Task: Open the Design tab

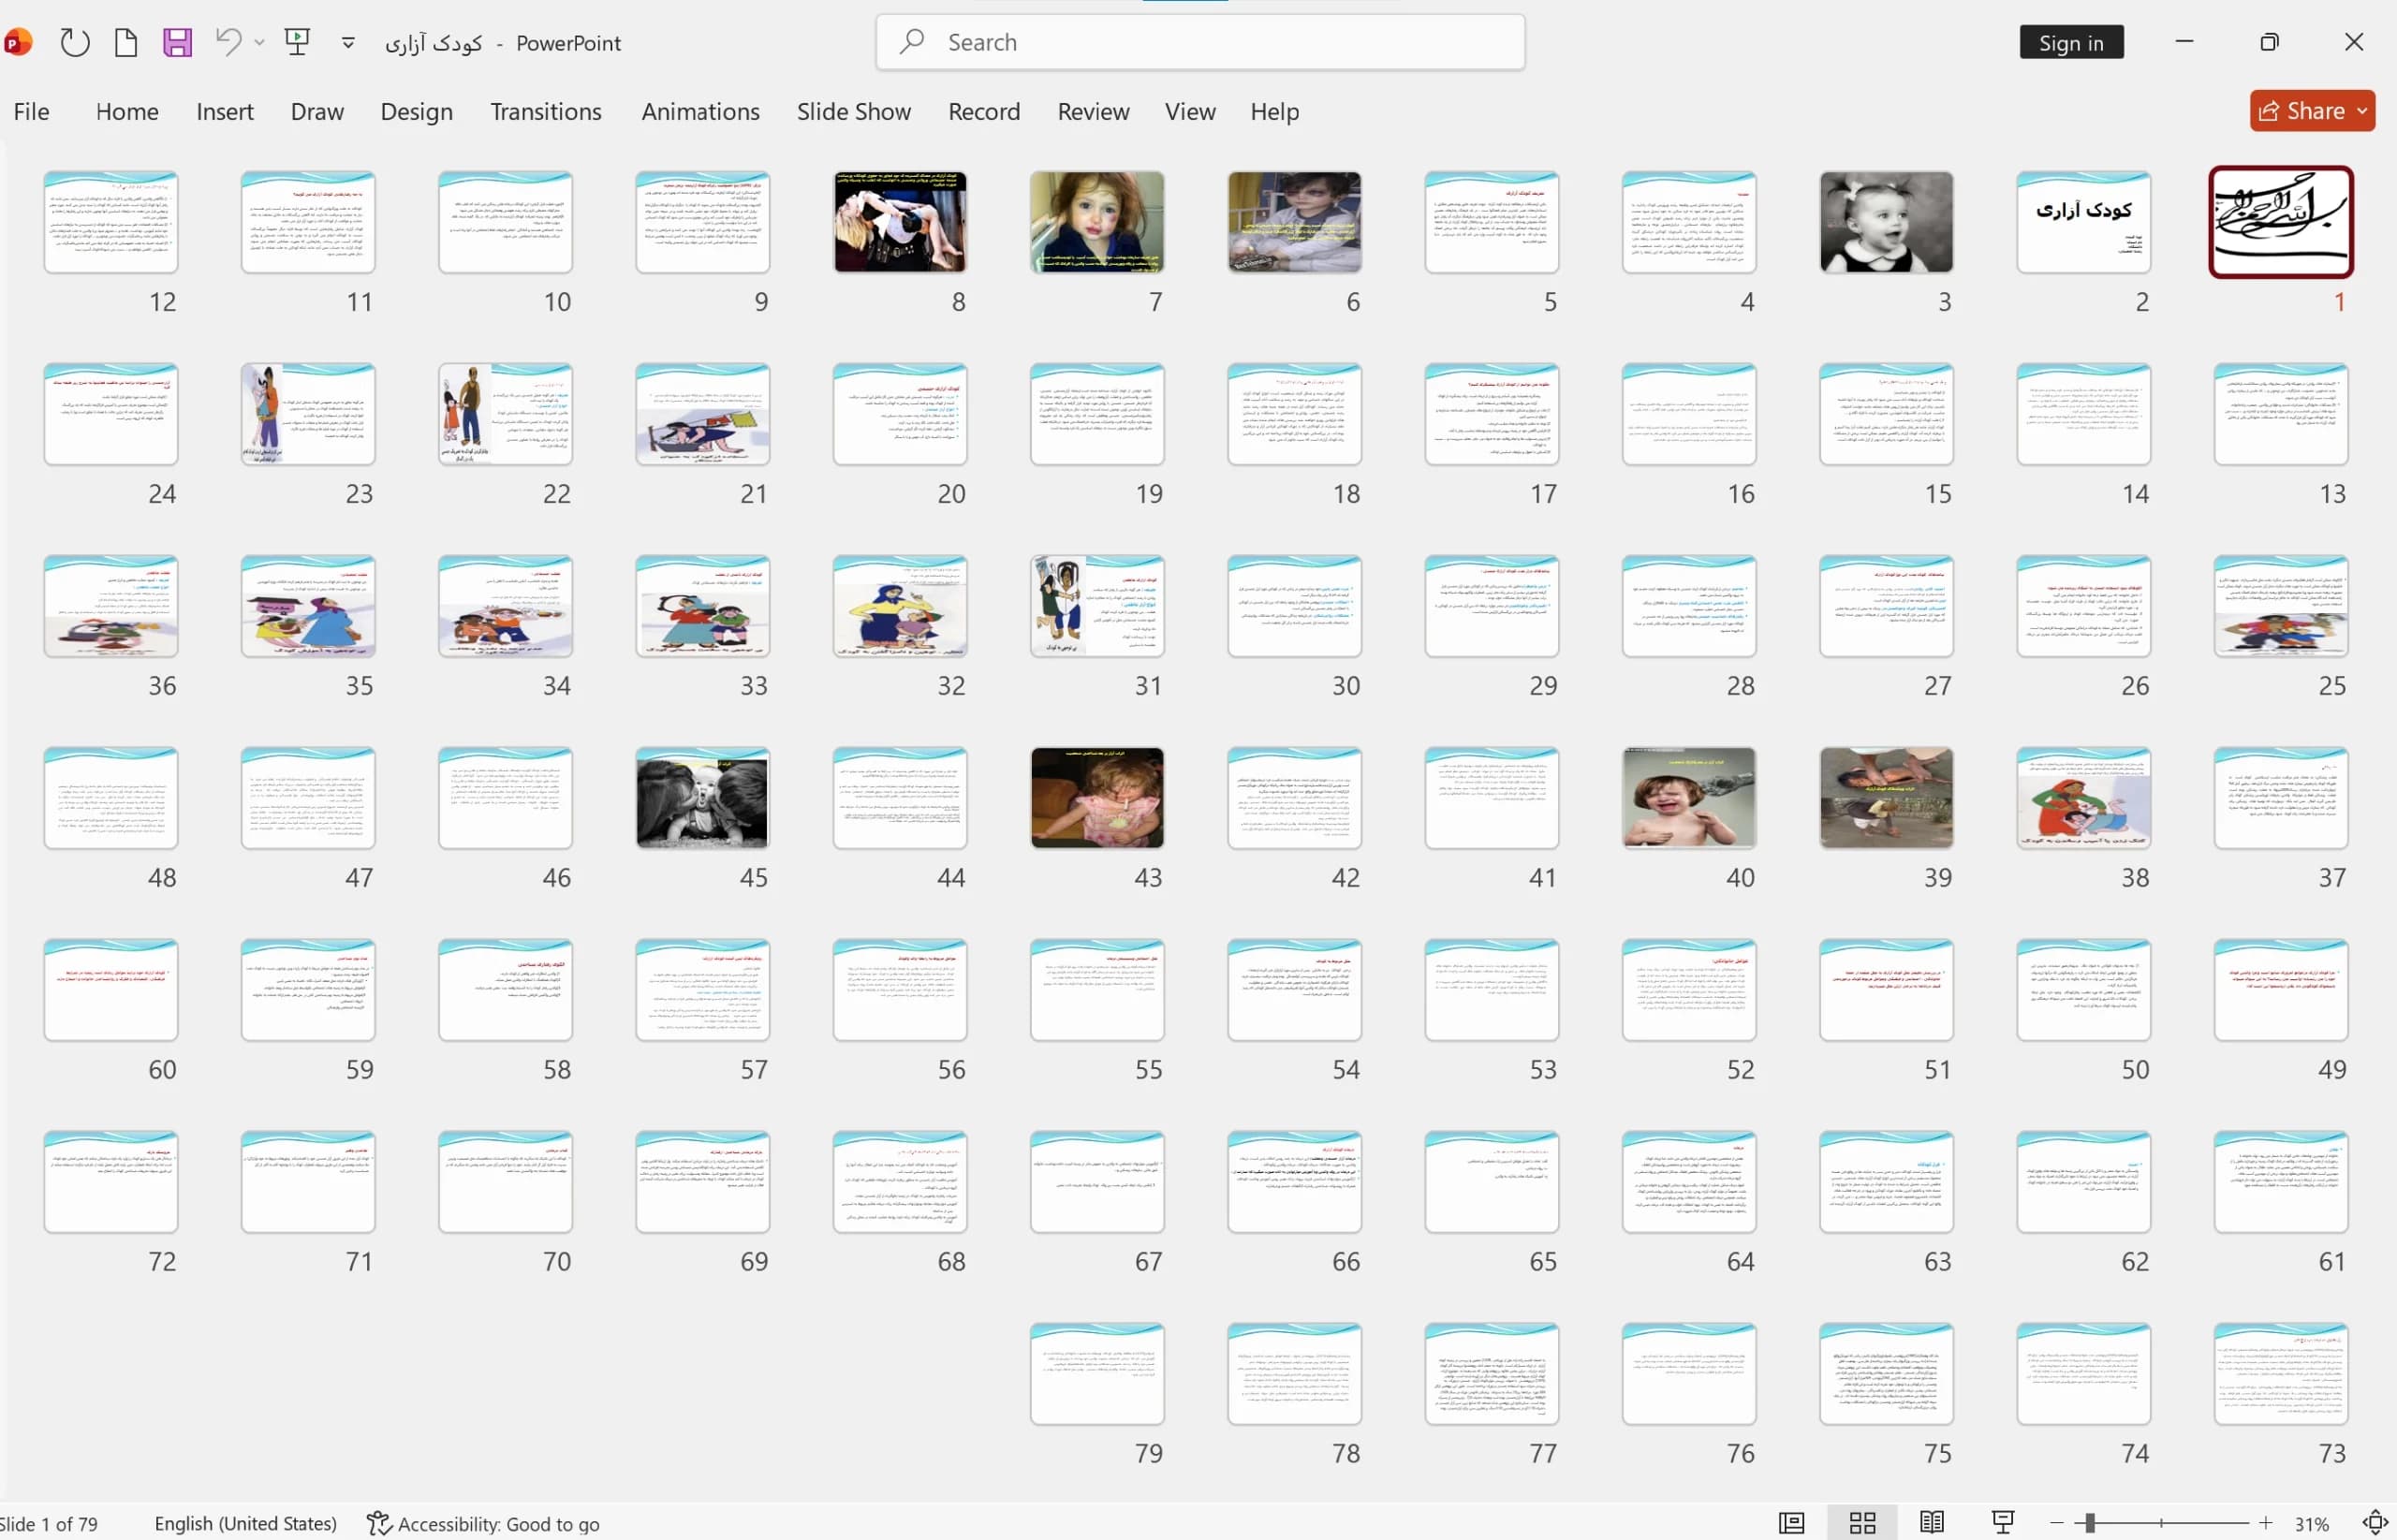Action: click(416, 111)
